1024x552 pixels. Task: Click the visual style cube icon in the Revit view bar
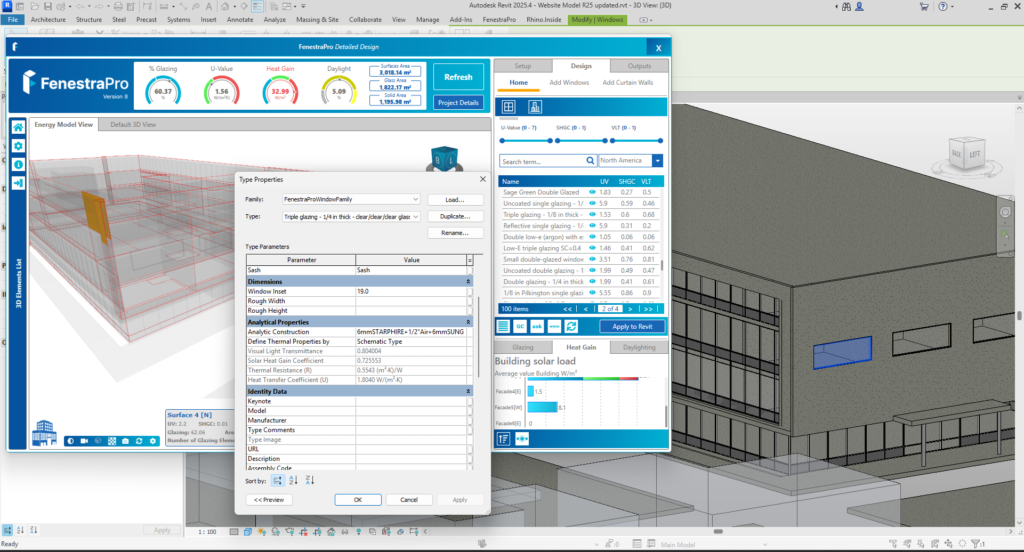pyautogui.click(x=248, y=532)
